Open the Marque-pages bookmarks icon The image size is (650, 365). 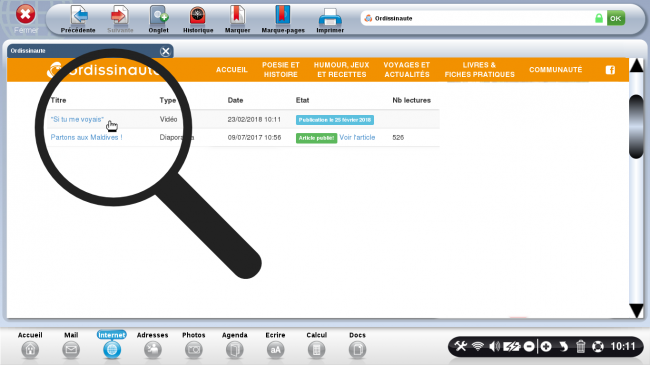tap(283, 16)
